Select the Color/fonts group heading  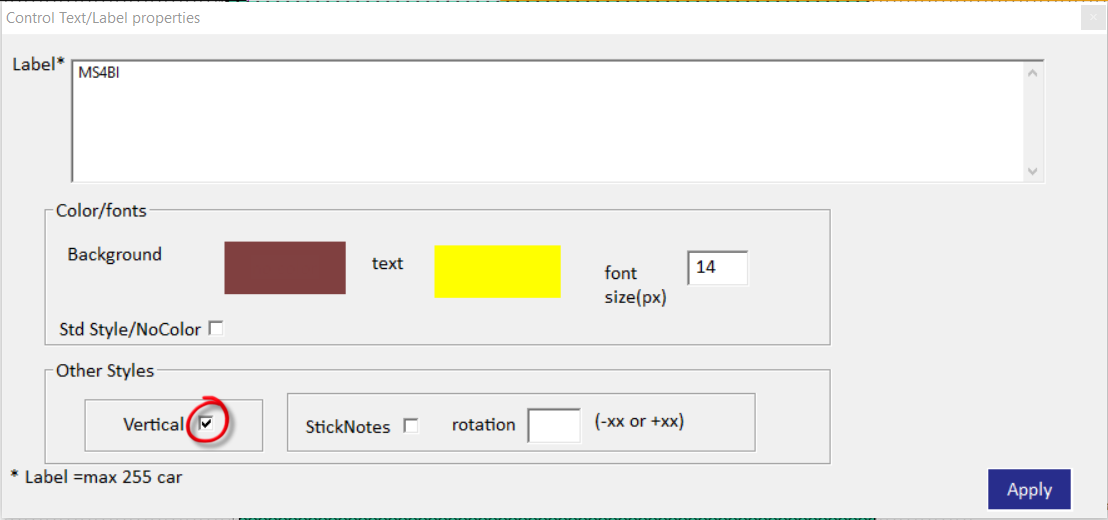pos(101,211)
